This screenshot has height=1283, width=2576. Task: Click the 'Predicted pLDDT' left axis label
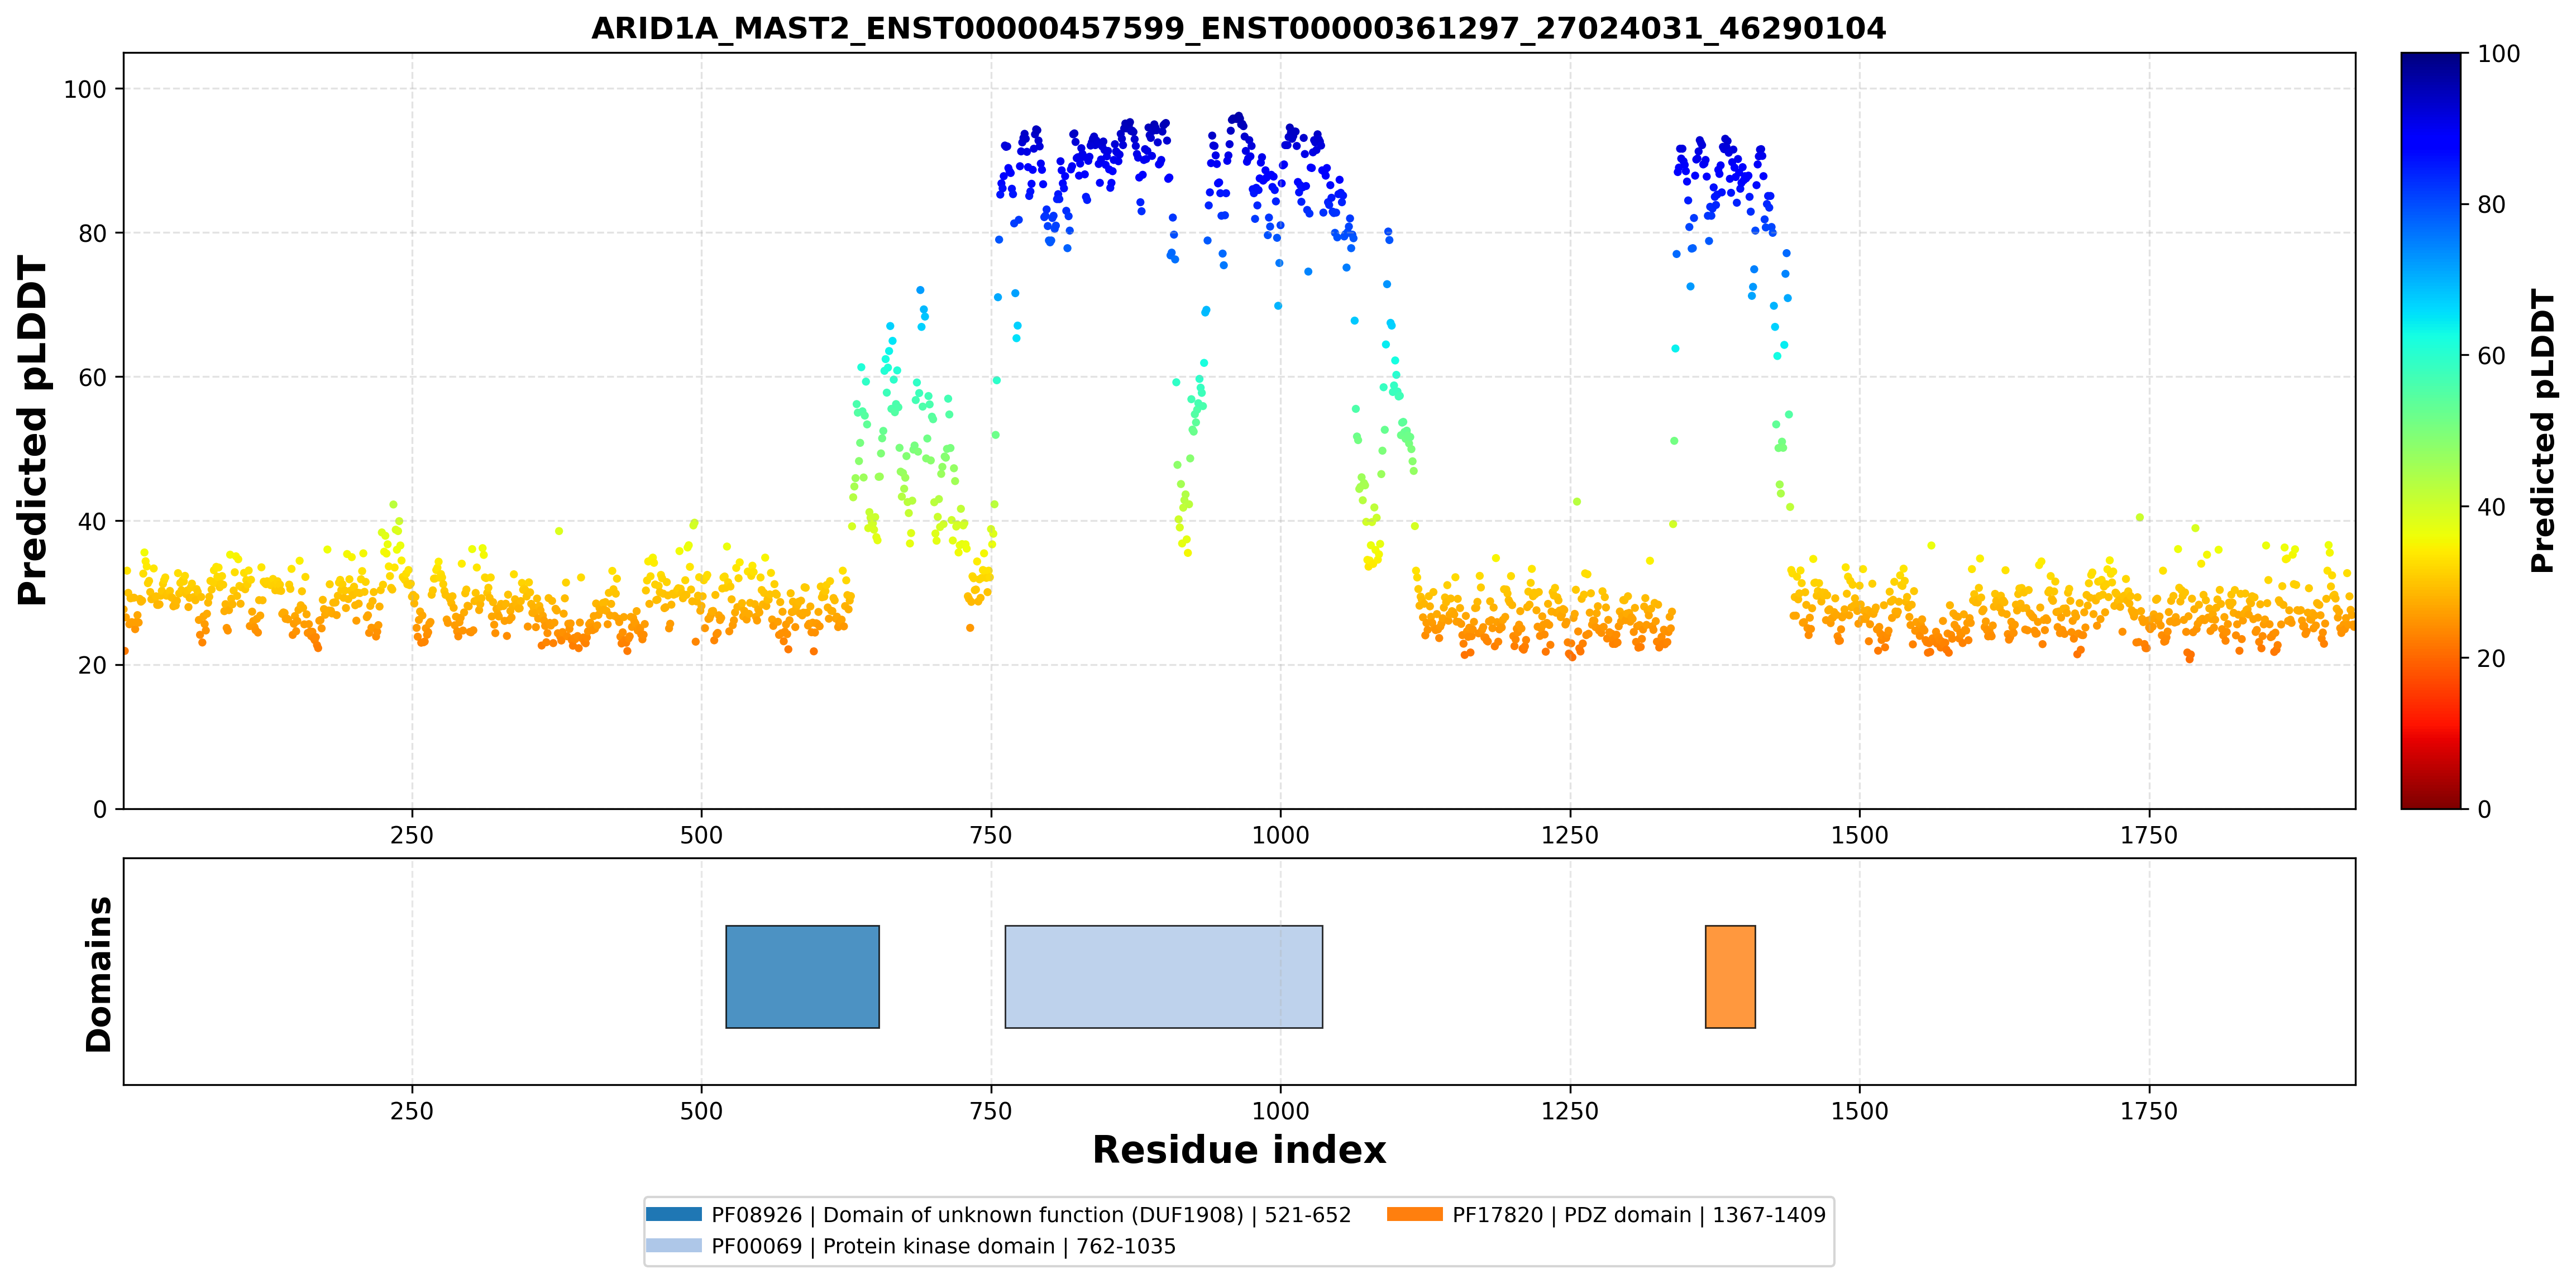click(33, 431)
